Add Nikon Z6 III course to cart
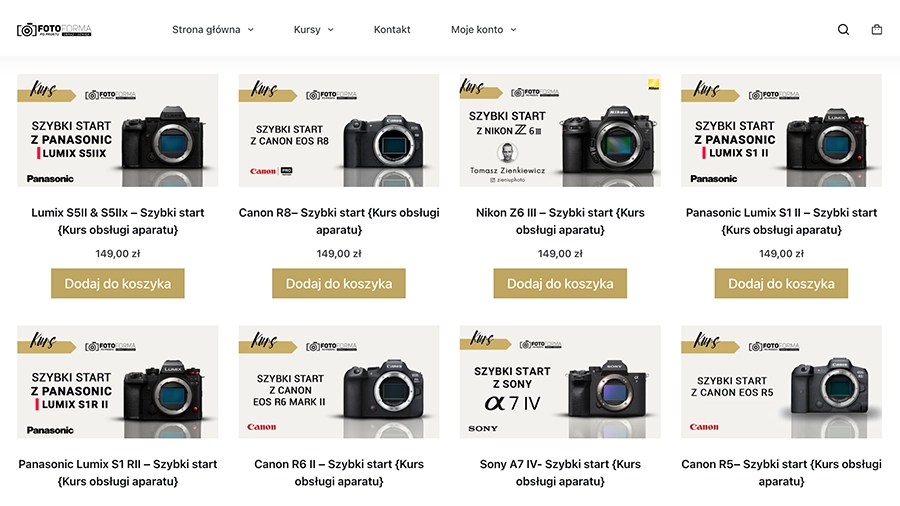The image size is (900, 506). coord(560,283)
